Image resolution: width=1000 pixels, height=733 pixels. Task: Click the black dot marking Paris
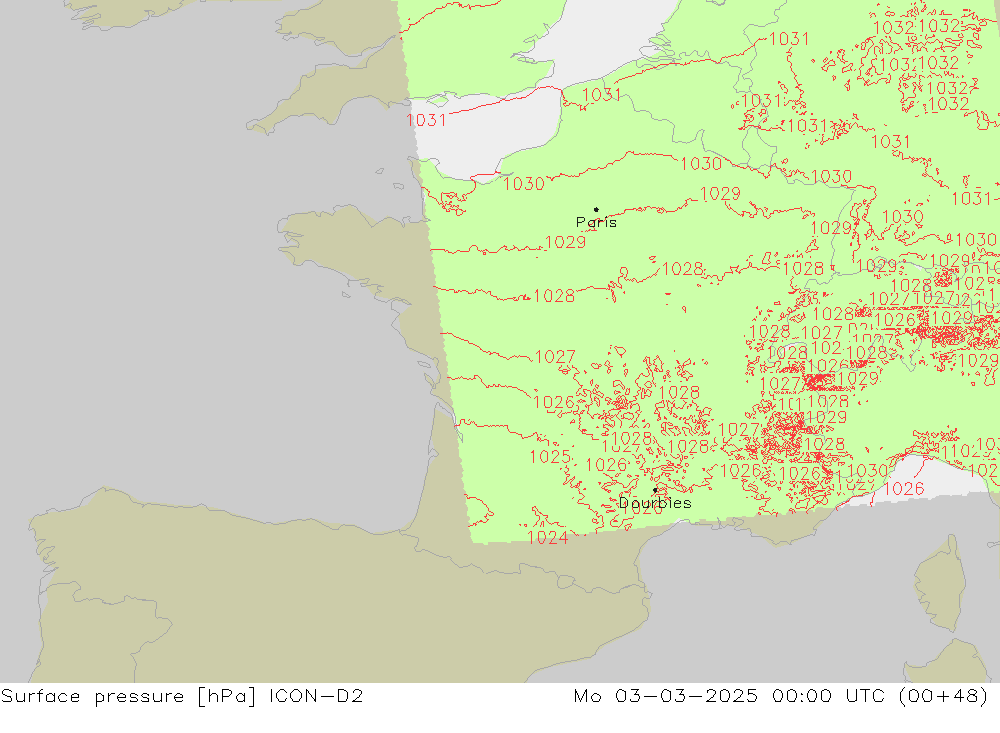(596, 209)
